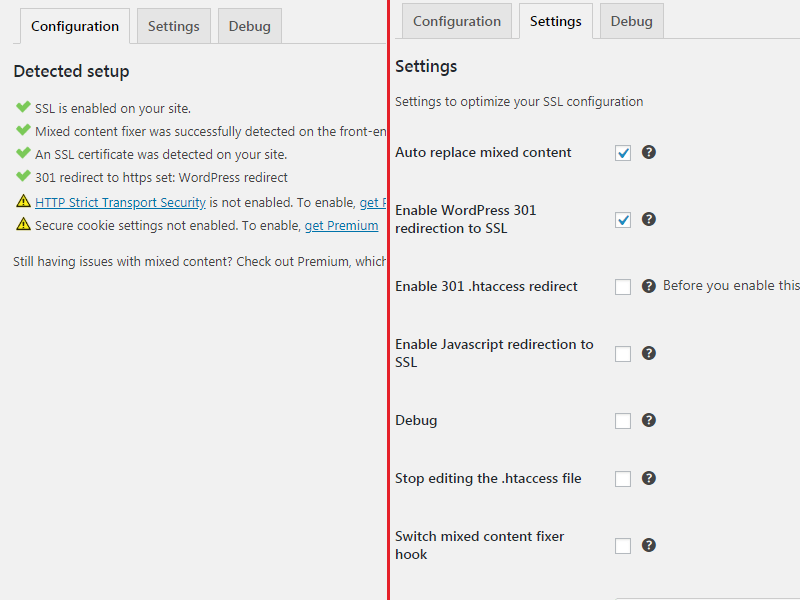Open help for Enable Javascript redirection to SSL
This screenshot has width=800, height=600.
pyautogui.click(x=649, y=353)
